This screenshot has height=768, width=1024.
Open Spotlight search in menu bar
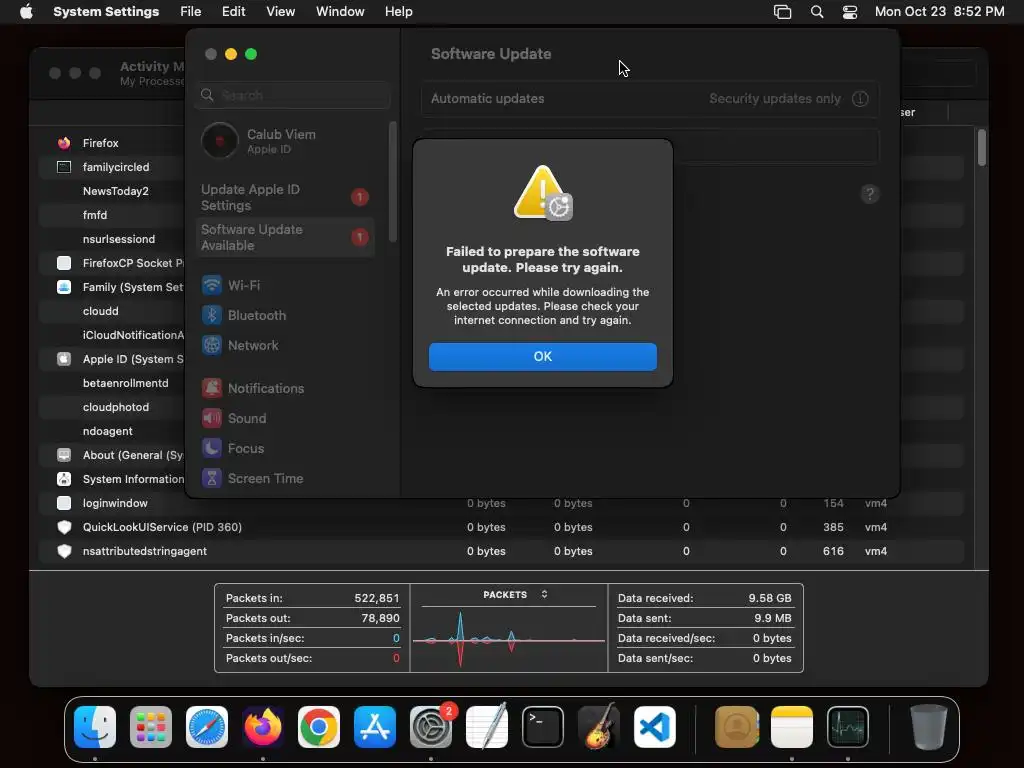(x=816, y=12)
